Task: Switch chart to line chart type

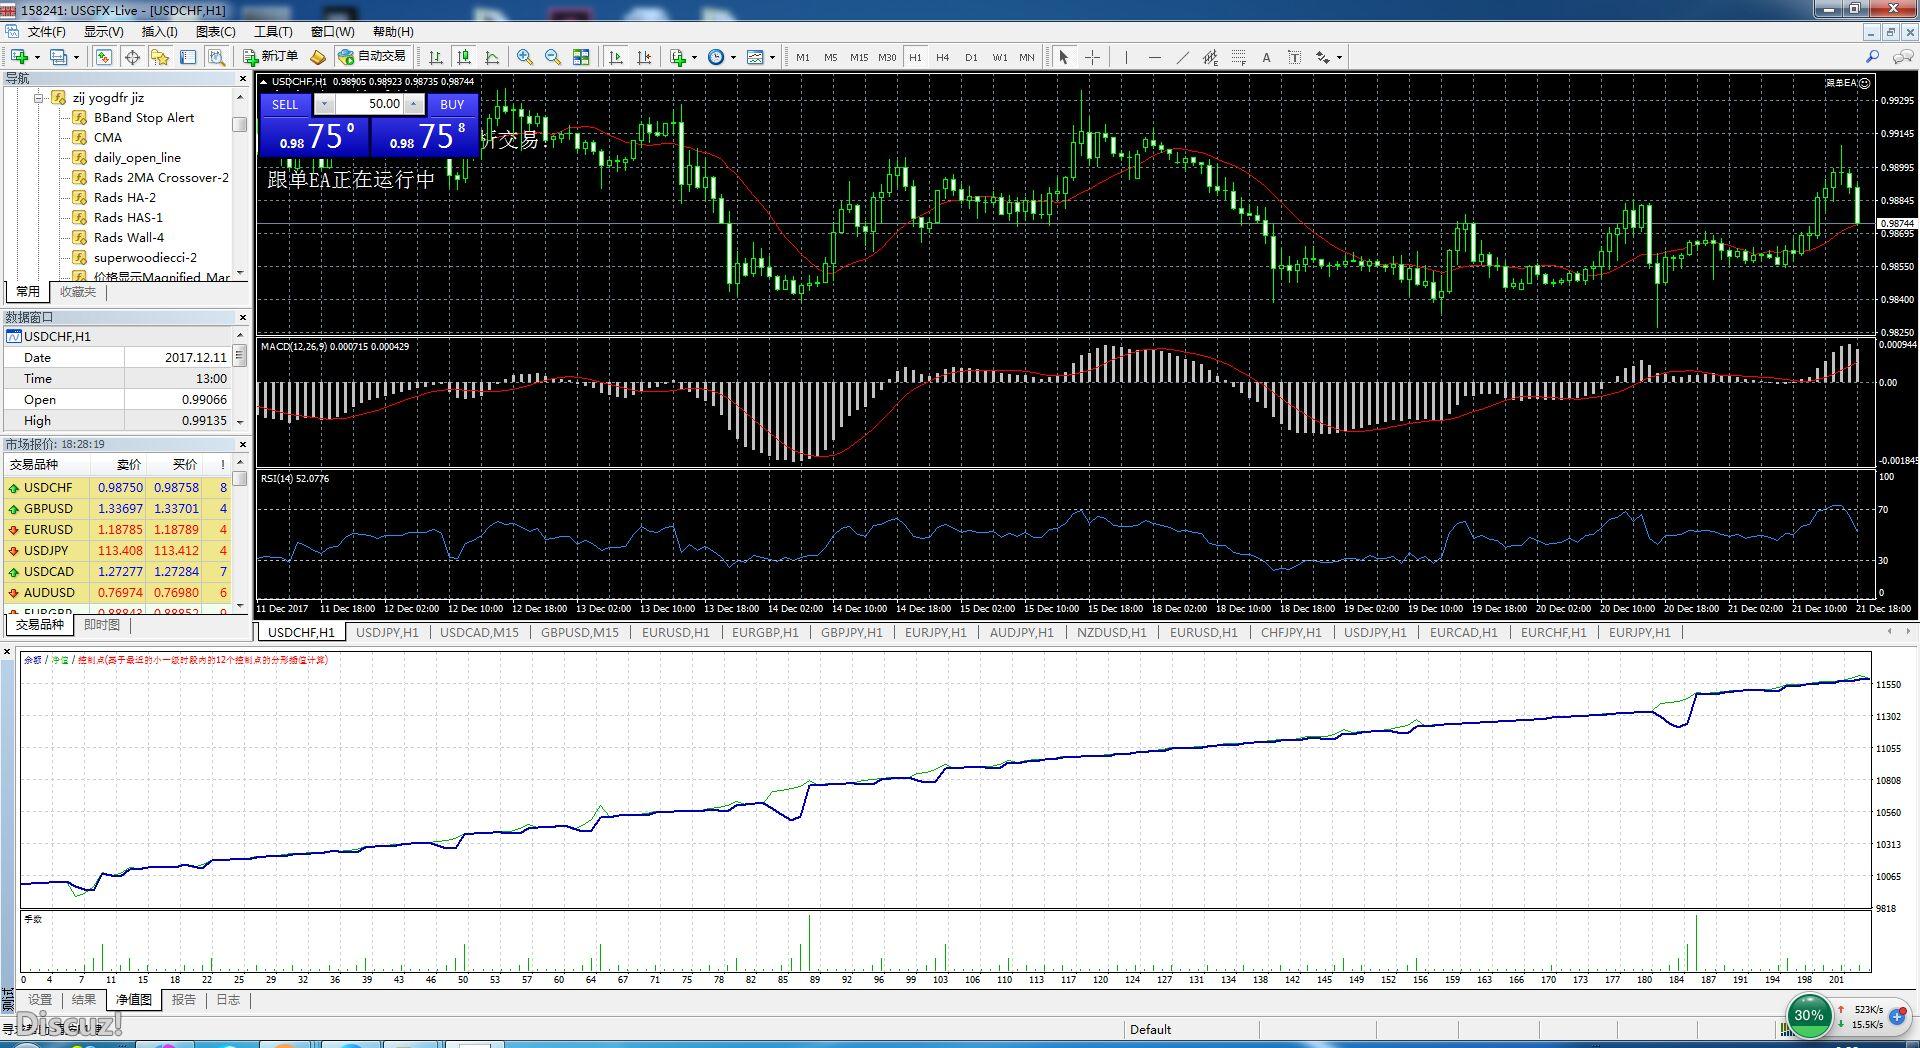Action: point(491,57)
